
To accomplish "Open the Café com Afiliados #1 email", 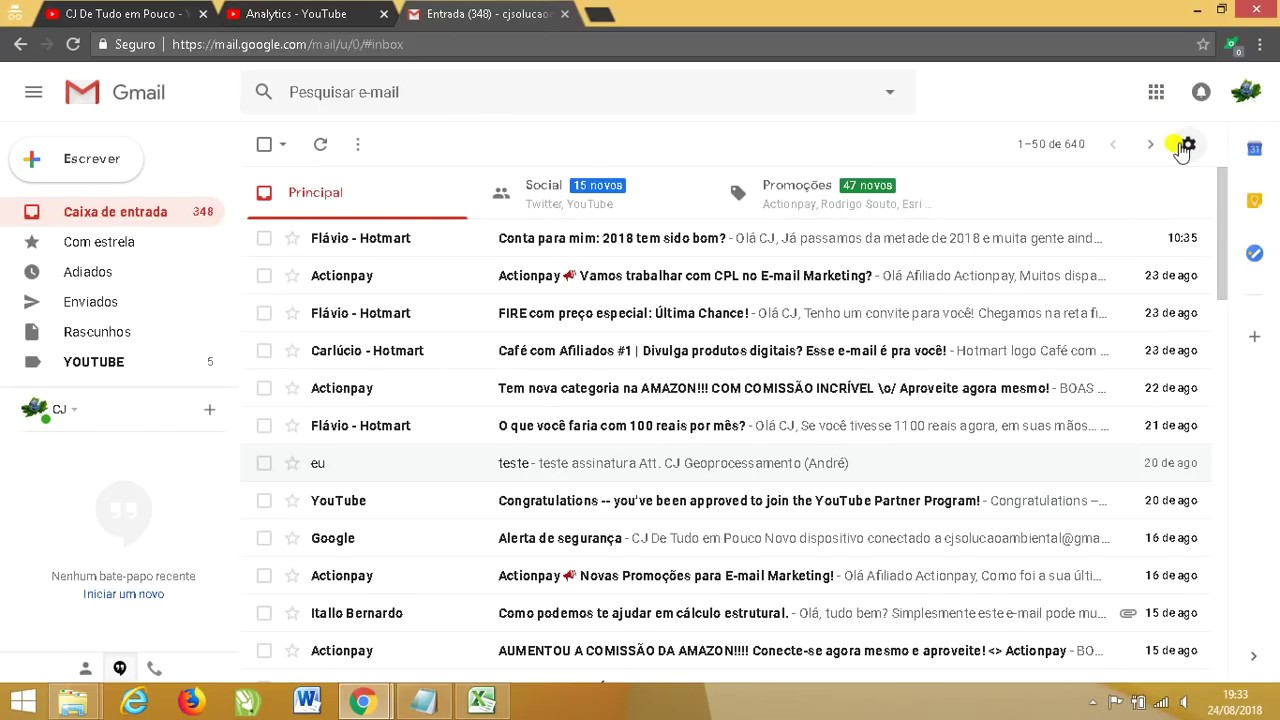I will point(726,350).
